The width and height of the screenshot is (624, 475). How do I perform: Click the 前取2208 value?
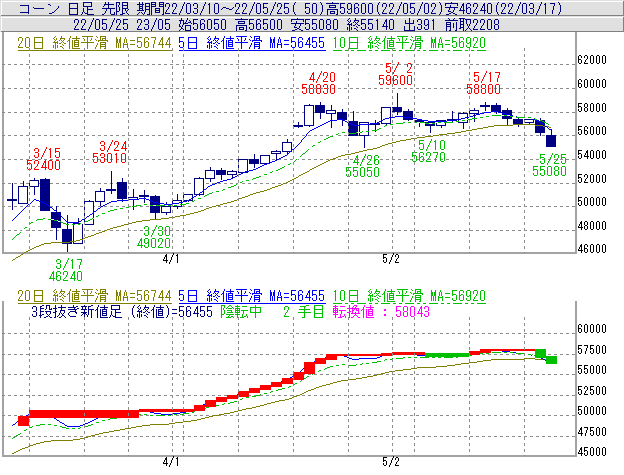coord(472,25)
